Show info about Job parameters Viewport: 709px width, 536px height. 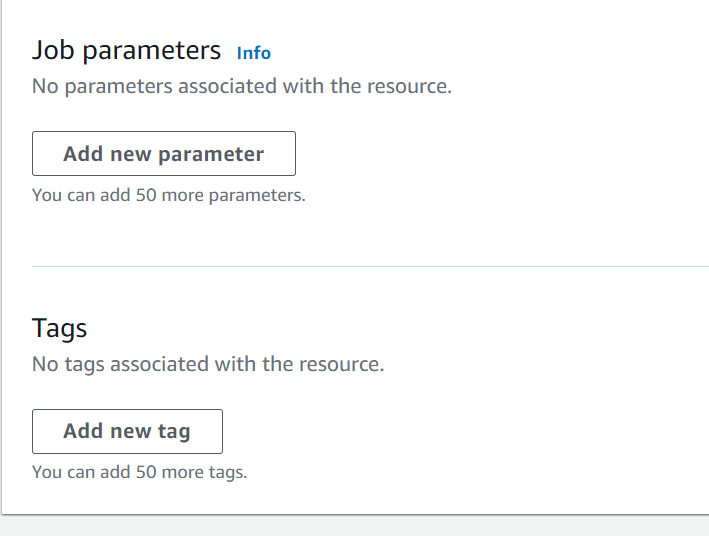point(253,53)
